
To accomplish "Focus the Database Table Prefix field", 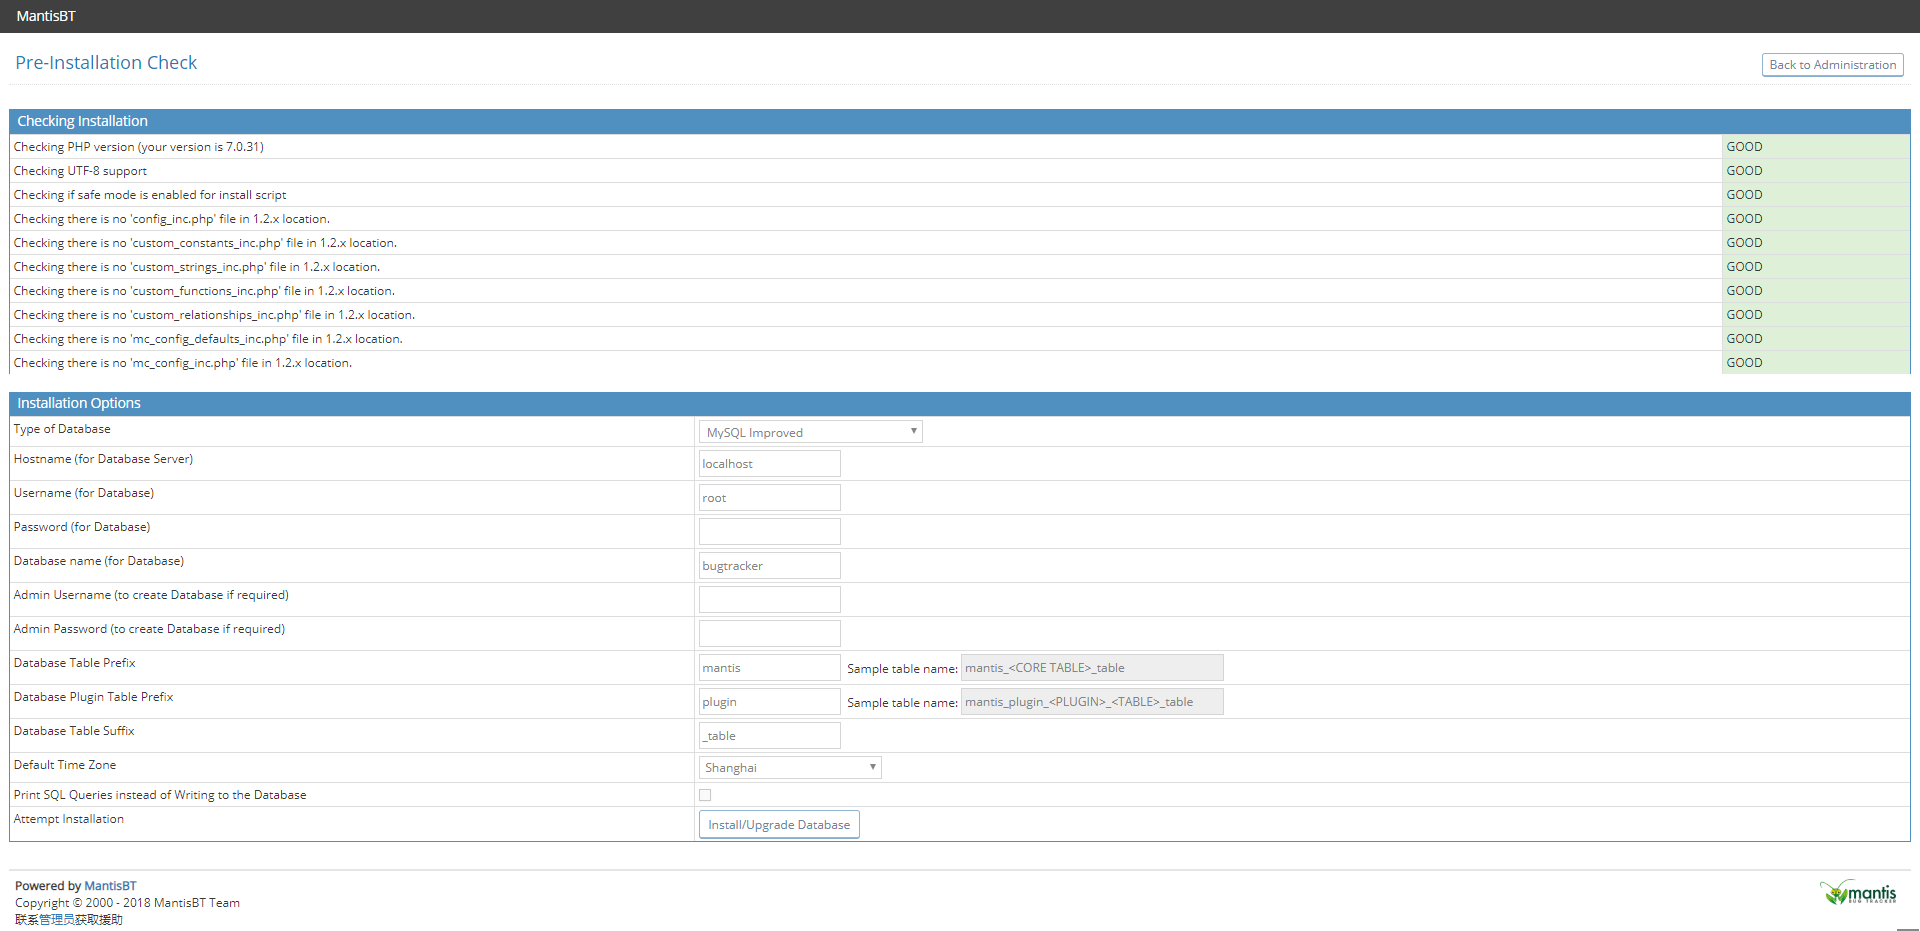I will tap(769, 668).
